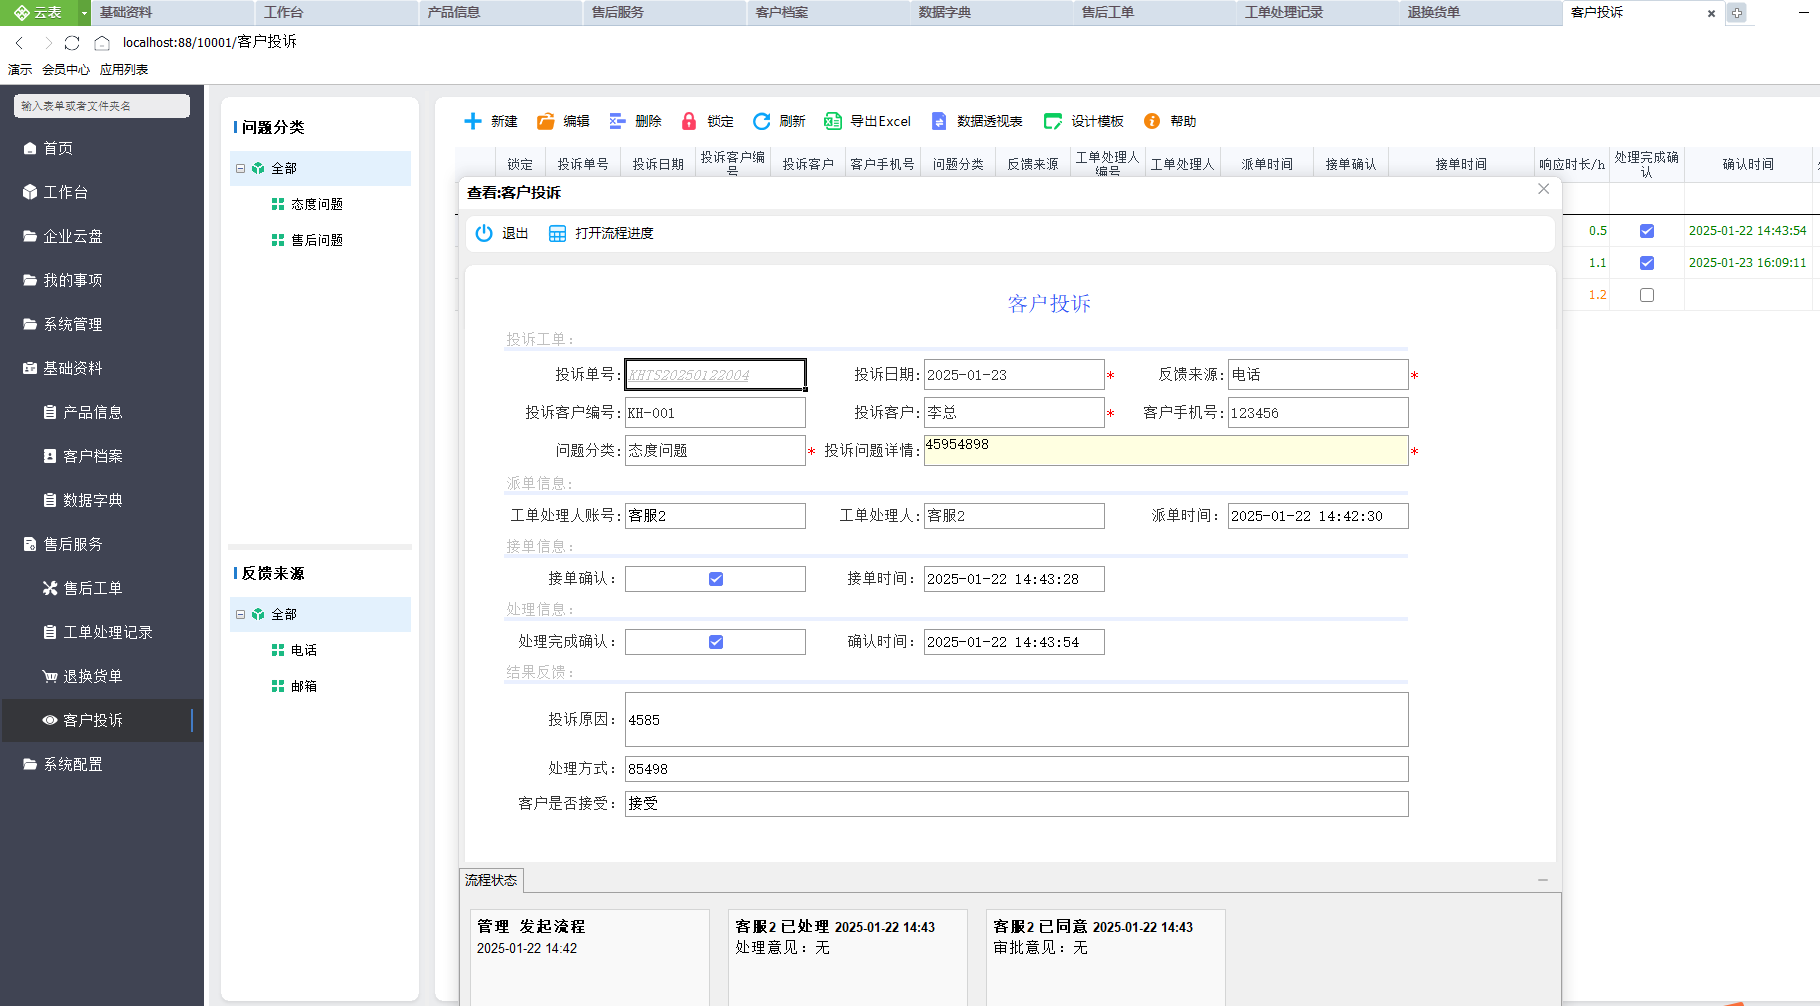Click the 编辑 folder icon
Viewport: 1820px width, 1006px height.
point(546,121)
